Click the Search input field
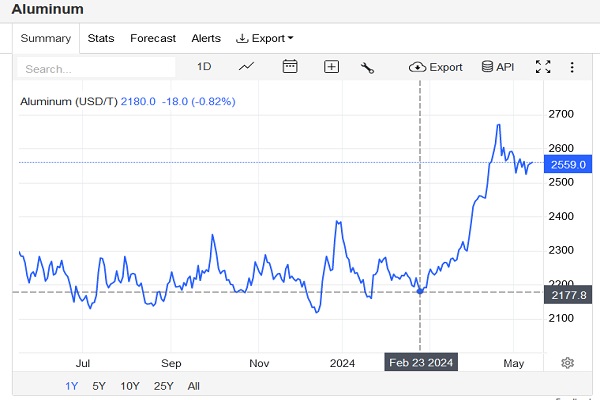 point(97,69)
